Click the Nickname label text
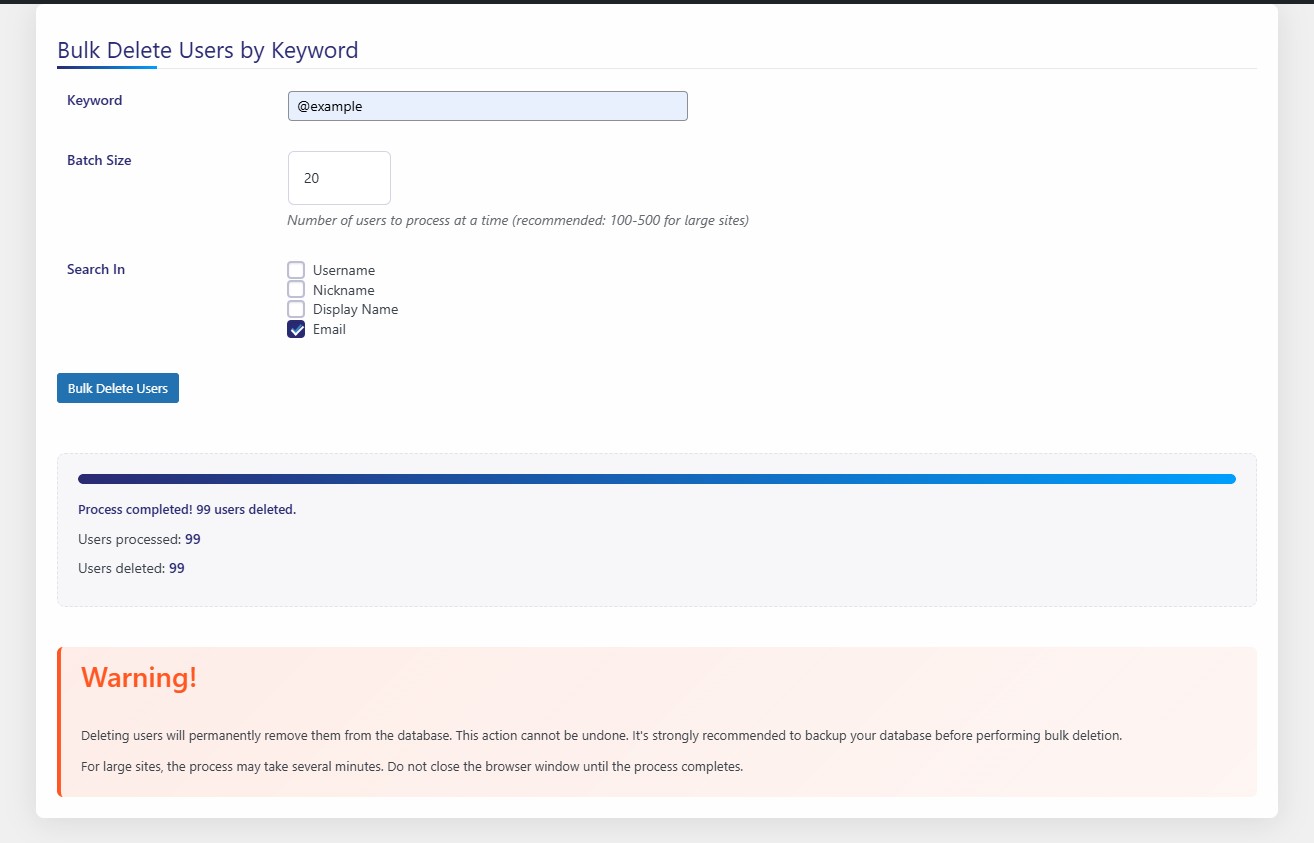Image resolution: width=1314 pixels, height=843 pixels. point(344,290)
